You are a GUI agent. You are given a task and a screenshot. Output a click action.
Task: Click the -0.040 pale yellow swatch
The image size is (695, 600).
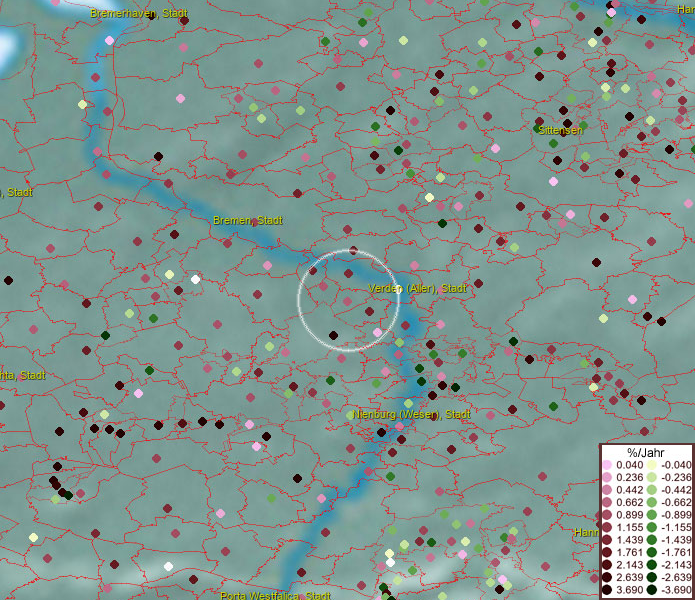(652, 465)
